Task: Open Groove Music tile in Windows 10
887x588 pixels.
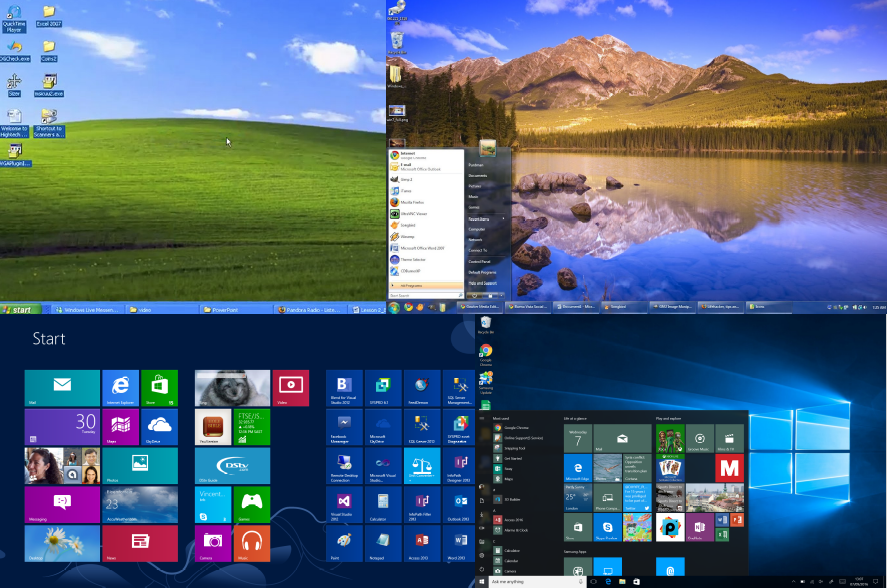Action: 700,439
